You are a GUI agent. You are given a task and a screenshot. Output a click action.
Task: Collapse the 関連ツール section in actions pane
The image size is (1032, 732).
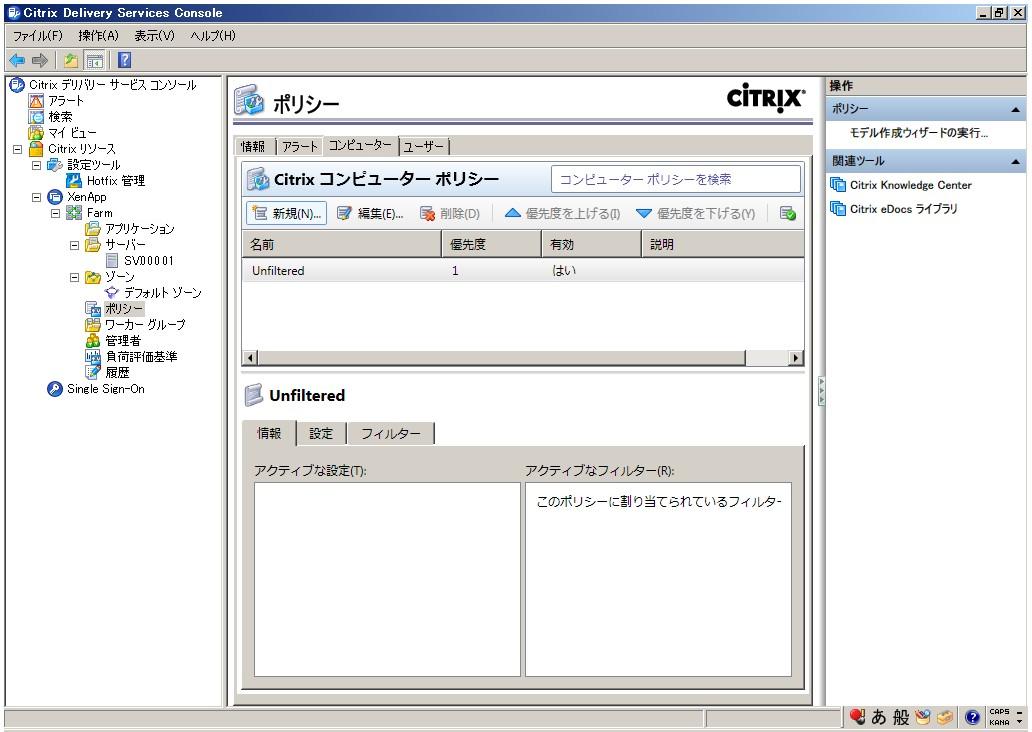coord(1015,161)
